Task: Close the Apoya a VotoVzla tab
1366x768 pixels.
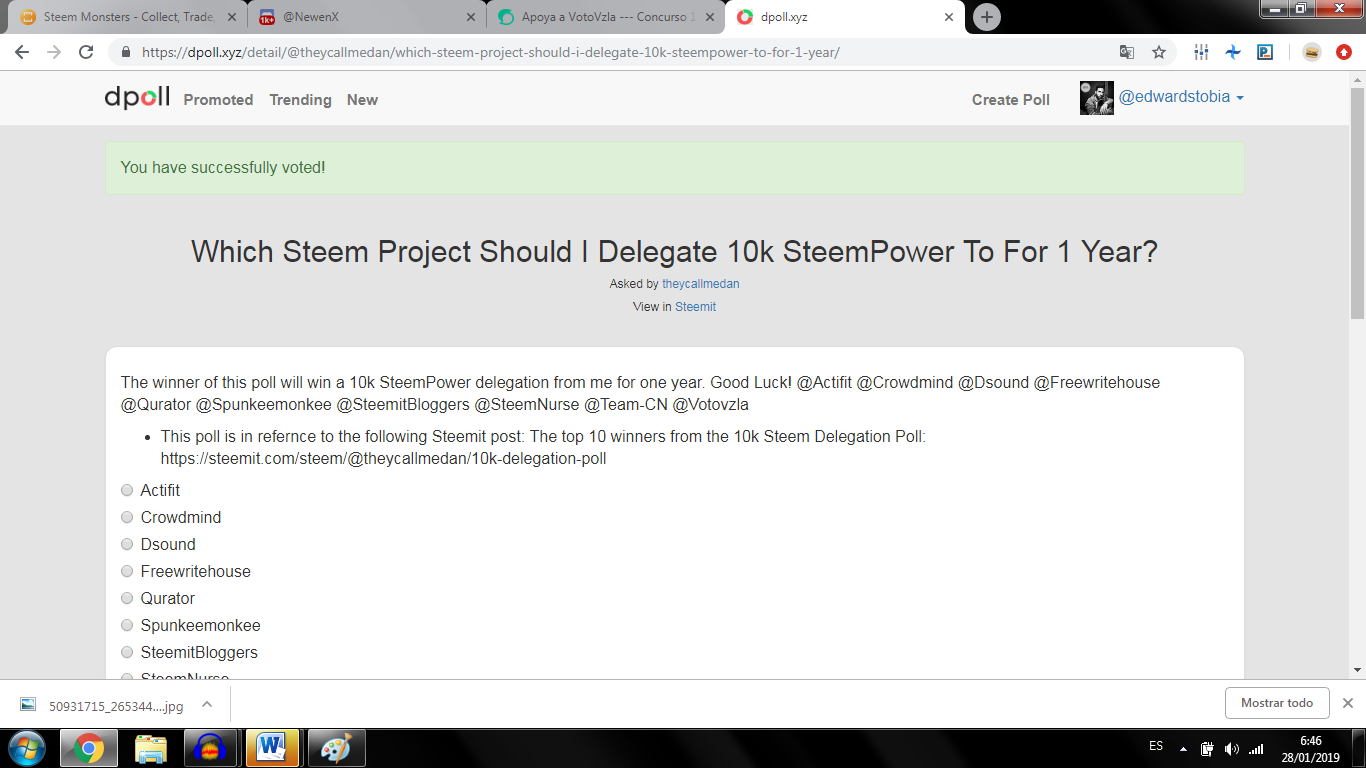Action: point(710,17)
